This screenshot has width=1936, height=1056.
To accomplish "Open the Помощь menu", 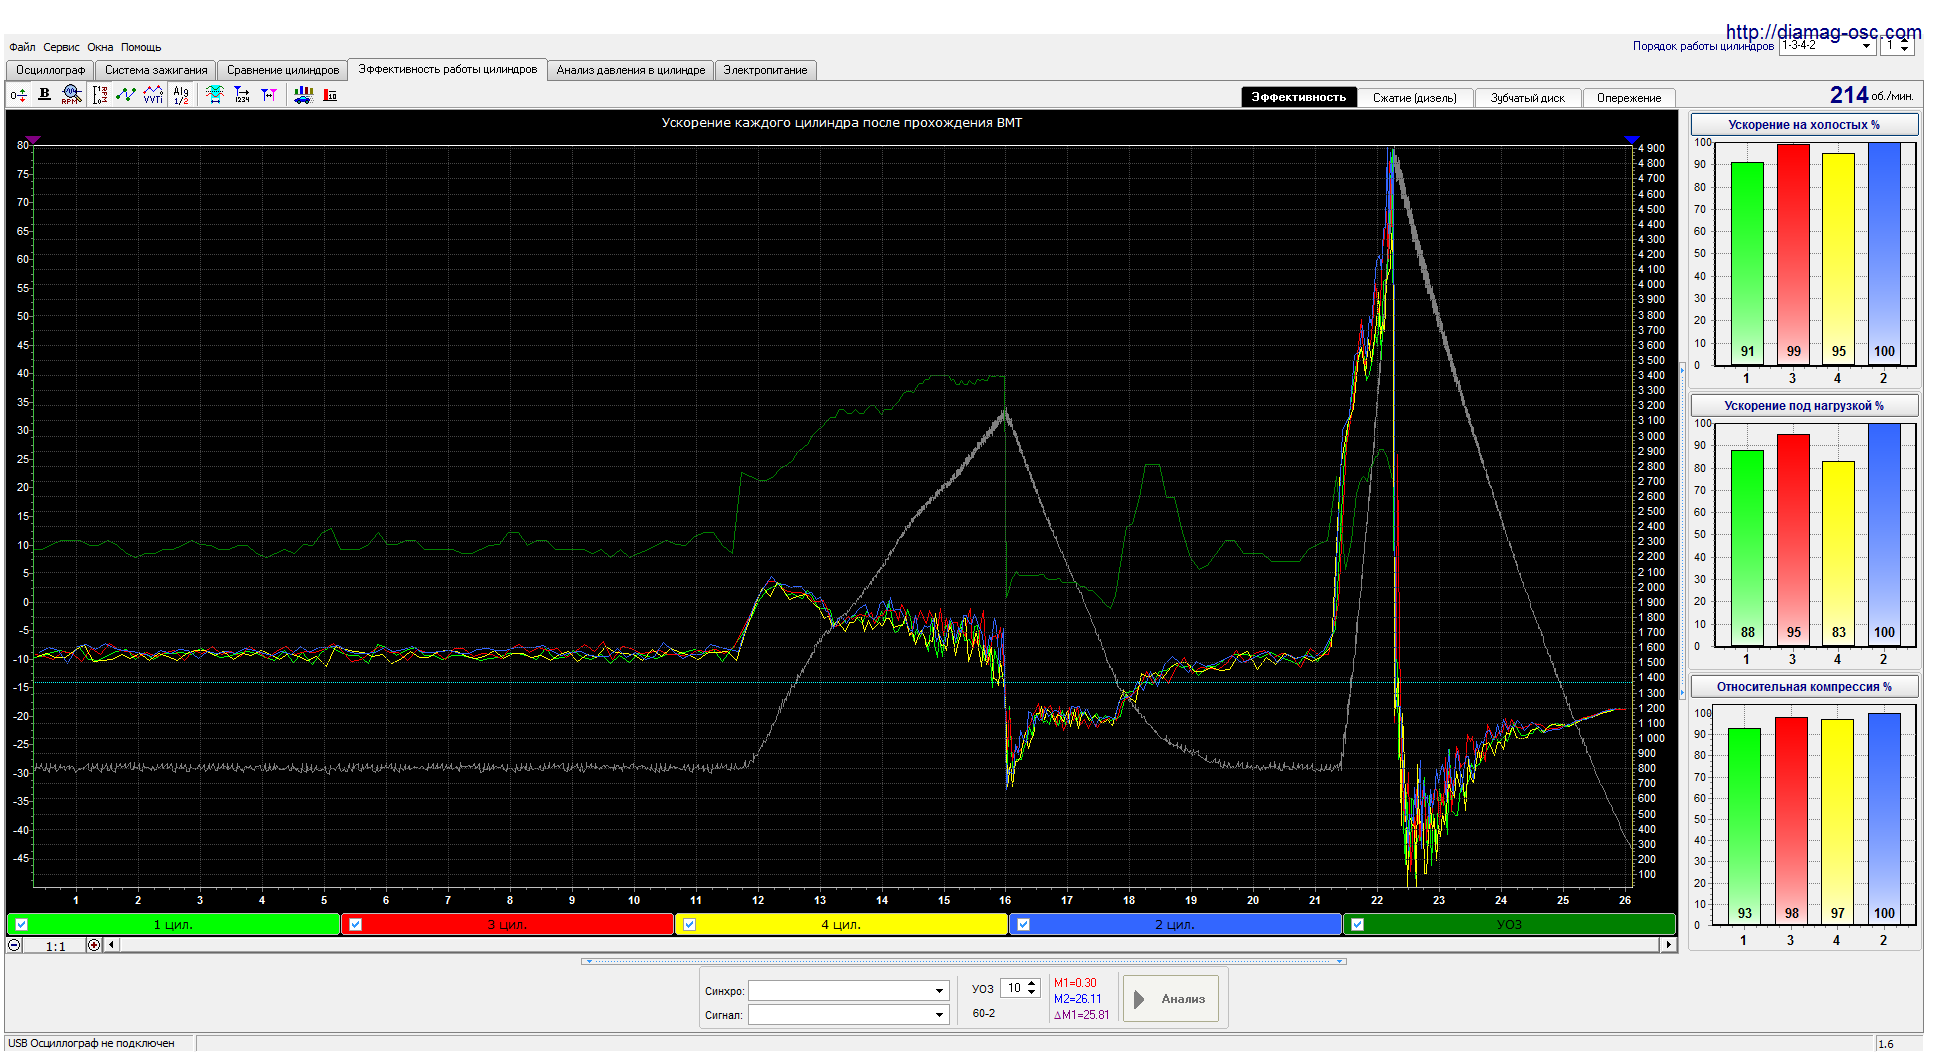I will pos(141,47).
